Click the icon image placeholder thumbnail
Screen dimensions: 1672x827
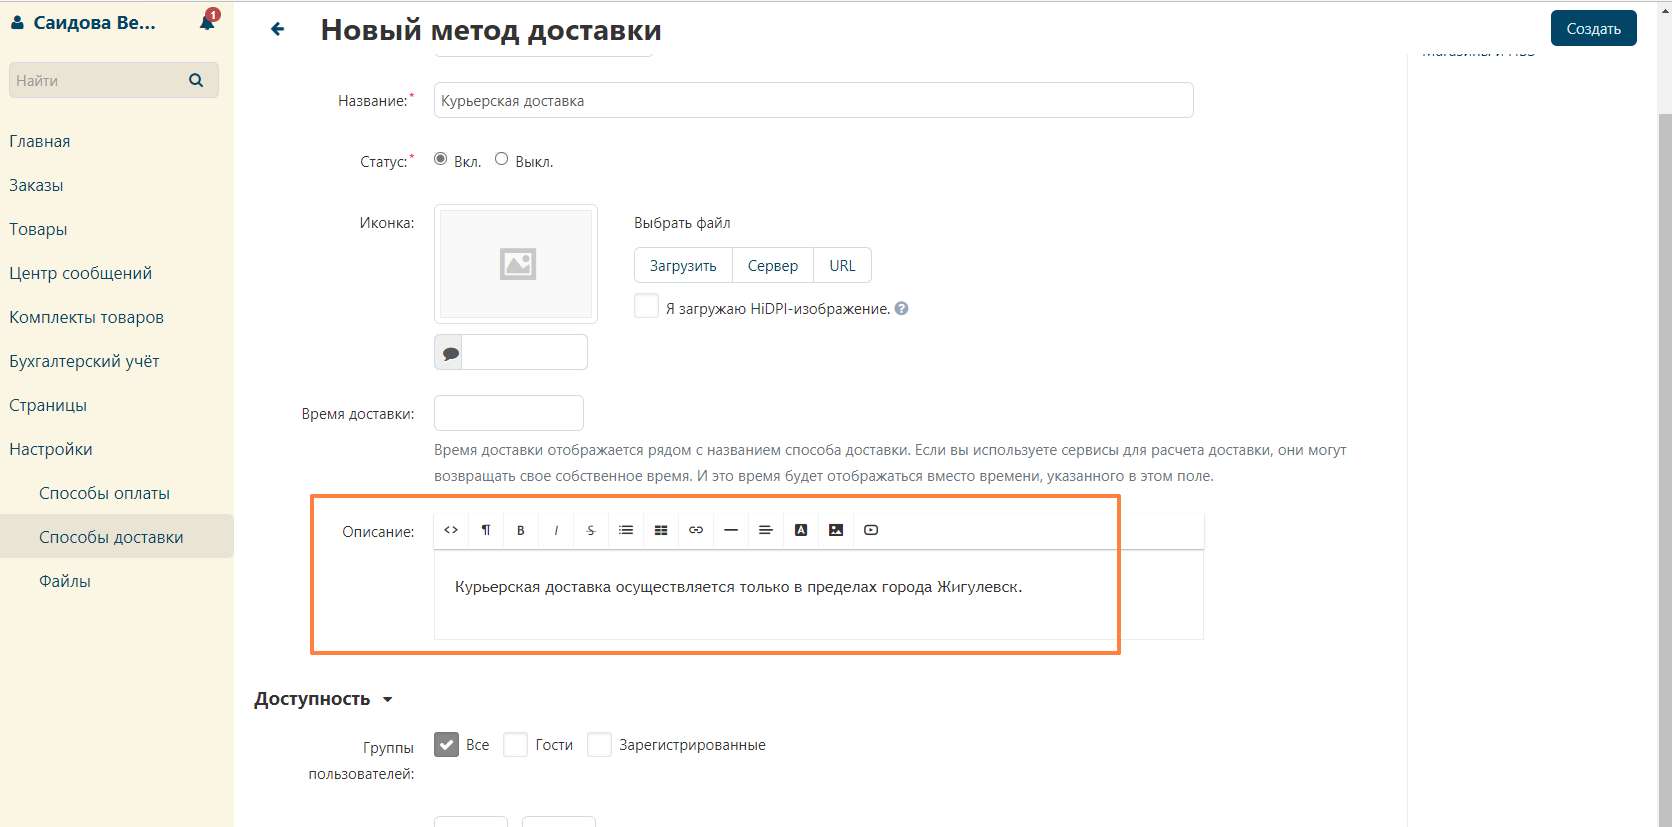point(516,264)
